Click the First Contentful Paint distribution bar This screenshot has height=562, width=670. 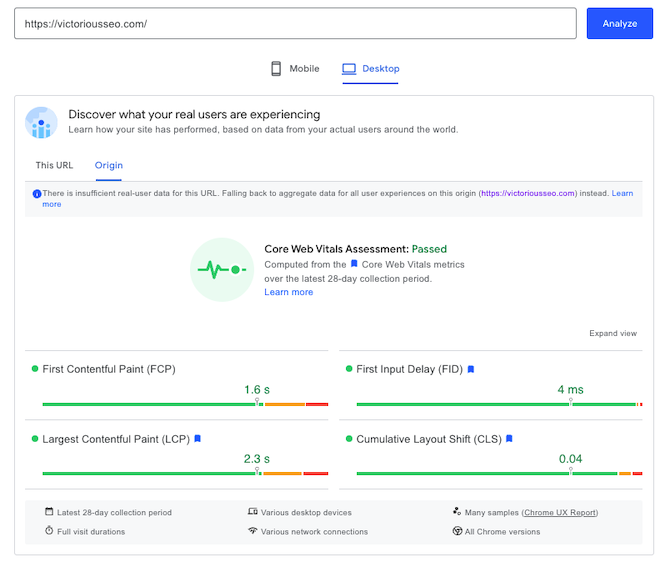pos(185,404)
